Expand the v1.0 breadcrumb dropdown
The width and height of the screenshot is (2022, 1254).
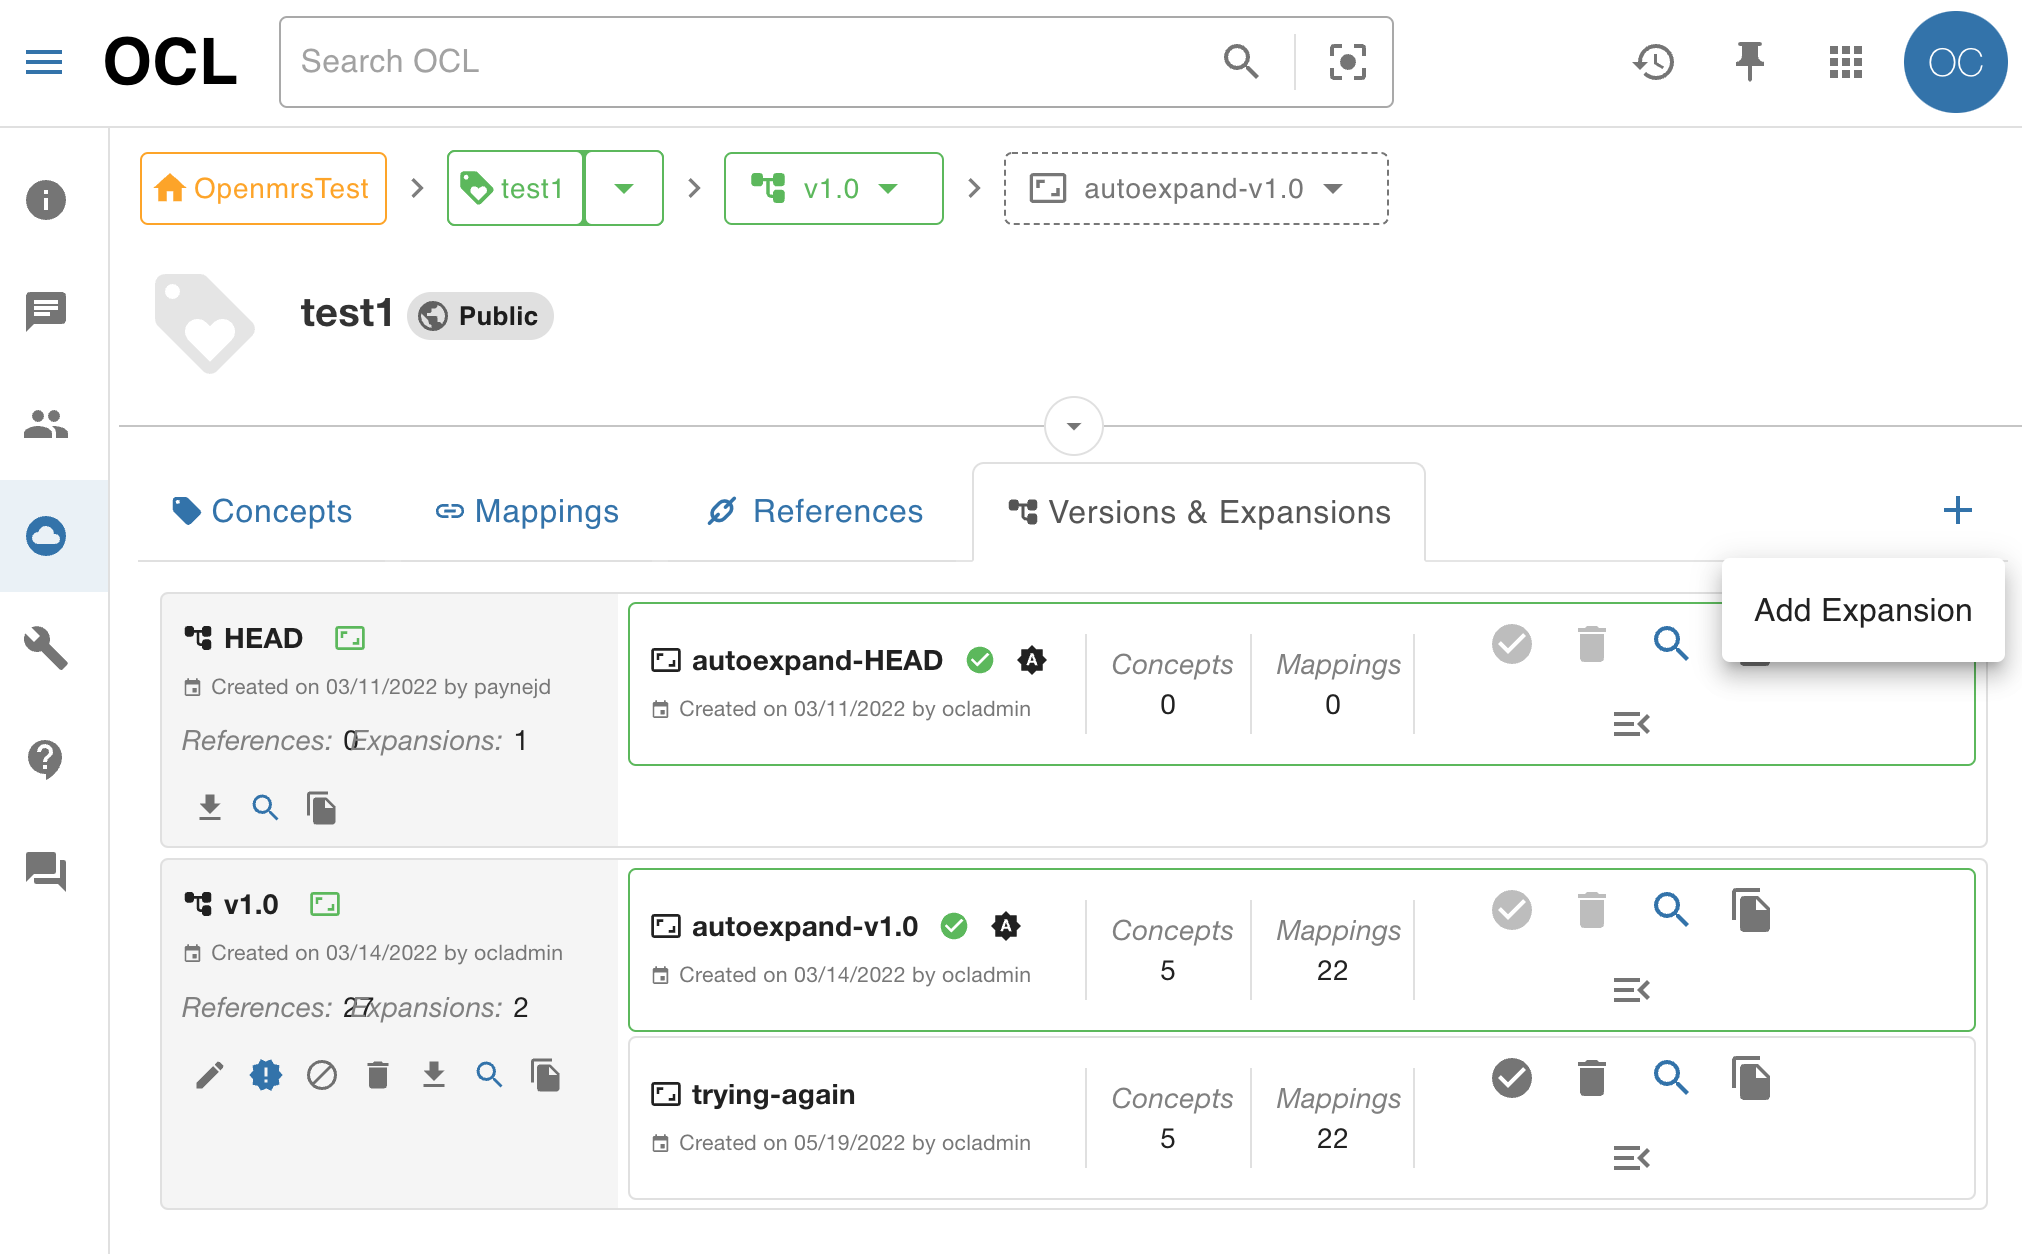889,188
